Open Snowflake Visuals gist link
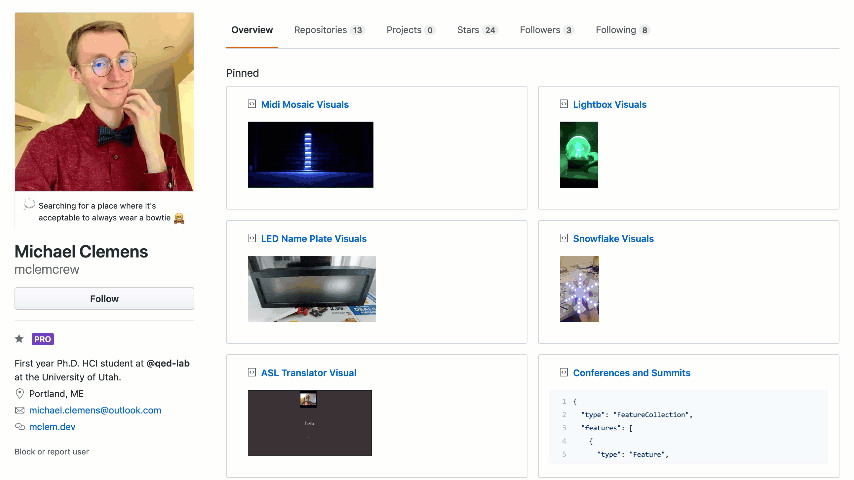 pos(613,239)
